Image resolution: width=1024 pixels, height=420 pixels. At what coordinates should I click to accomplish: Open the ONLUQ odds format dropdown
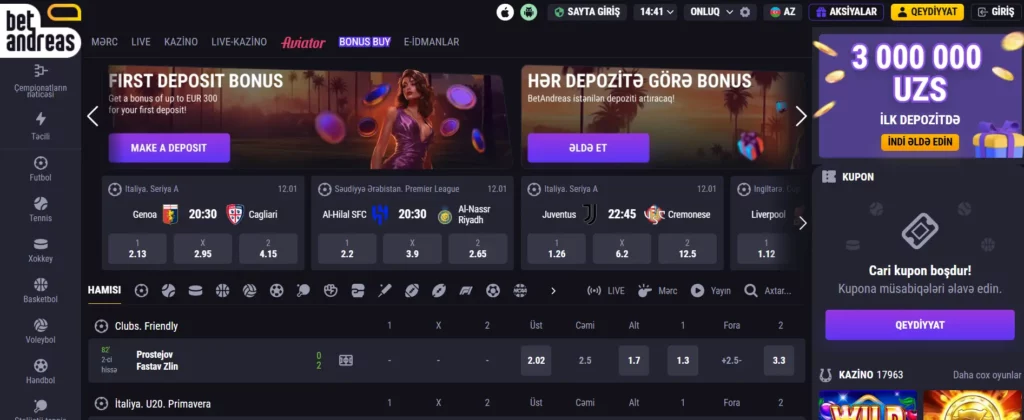[712, 12]
